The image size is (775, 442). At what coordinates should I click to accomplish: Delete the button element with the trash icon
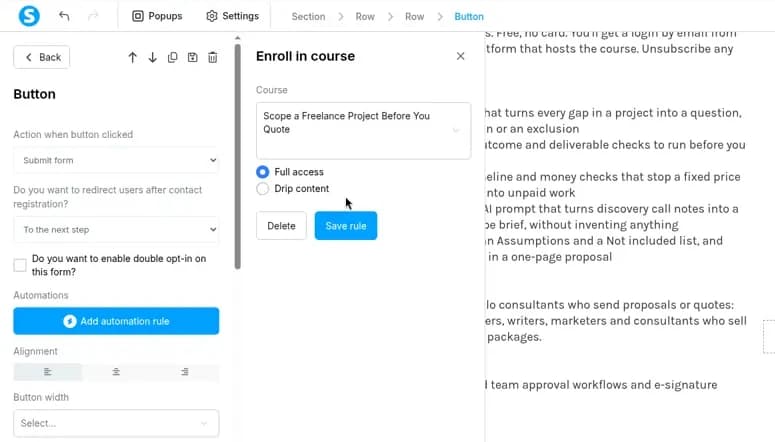pos(213,57)
